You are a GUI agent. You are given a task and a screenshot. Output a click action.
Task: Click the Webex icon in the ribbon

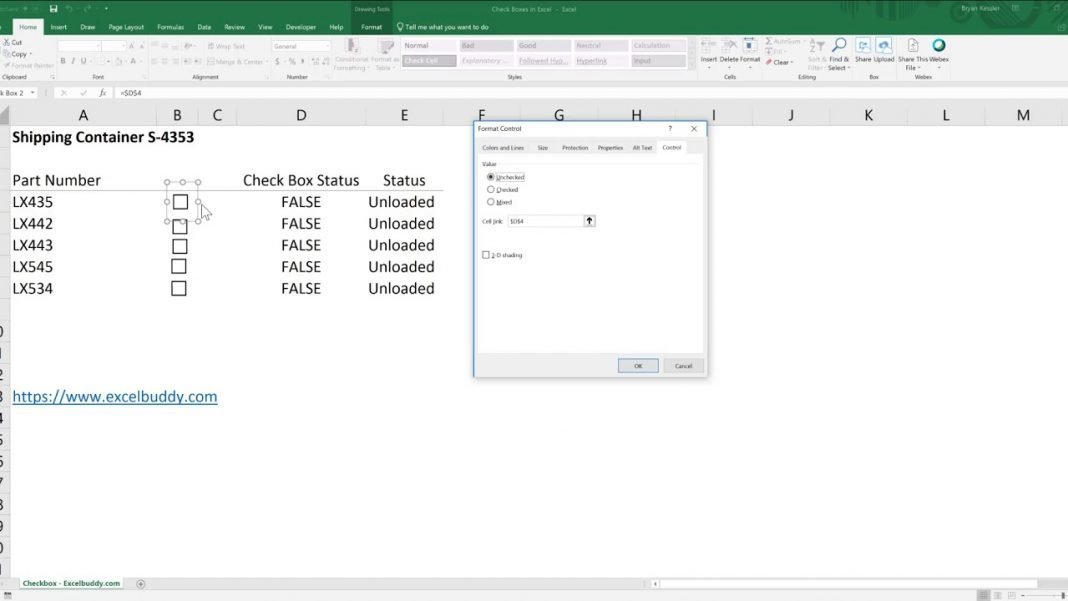coord(939,45)
